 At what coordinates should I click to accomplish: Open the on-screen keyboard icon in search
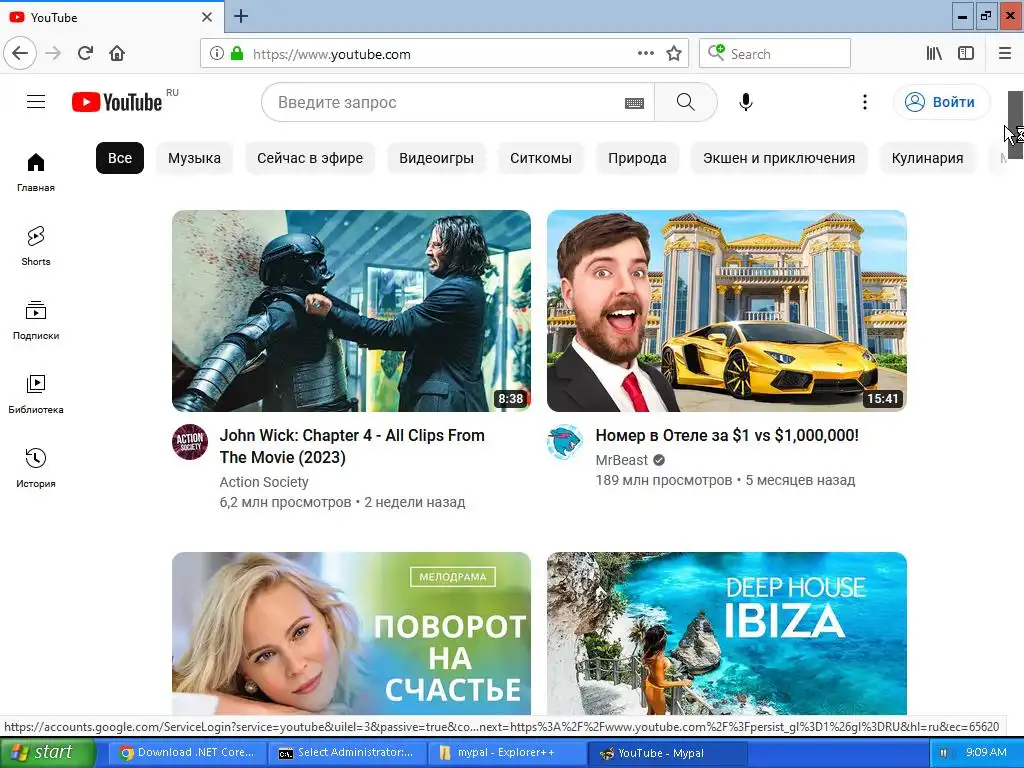[634, 103]
